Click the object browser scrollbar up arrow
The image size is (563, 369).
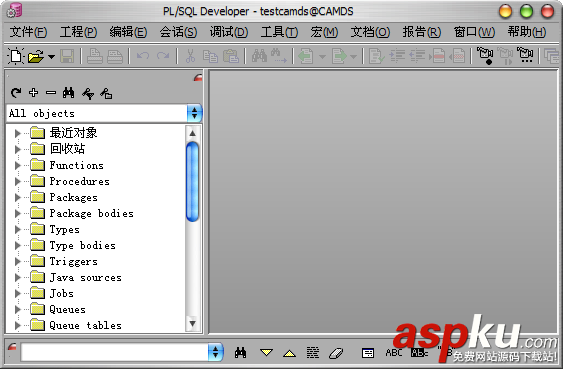click(x=192, y=133)
